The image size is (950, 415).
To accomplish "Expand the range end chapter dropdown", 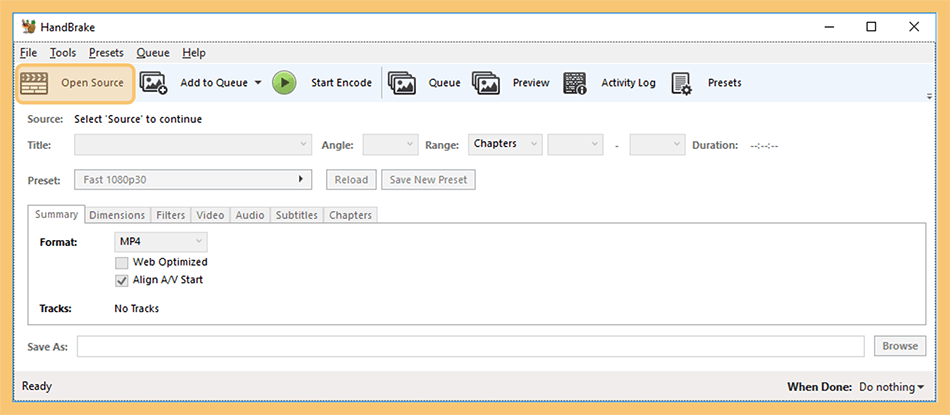I will click(x=657, y=145).
